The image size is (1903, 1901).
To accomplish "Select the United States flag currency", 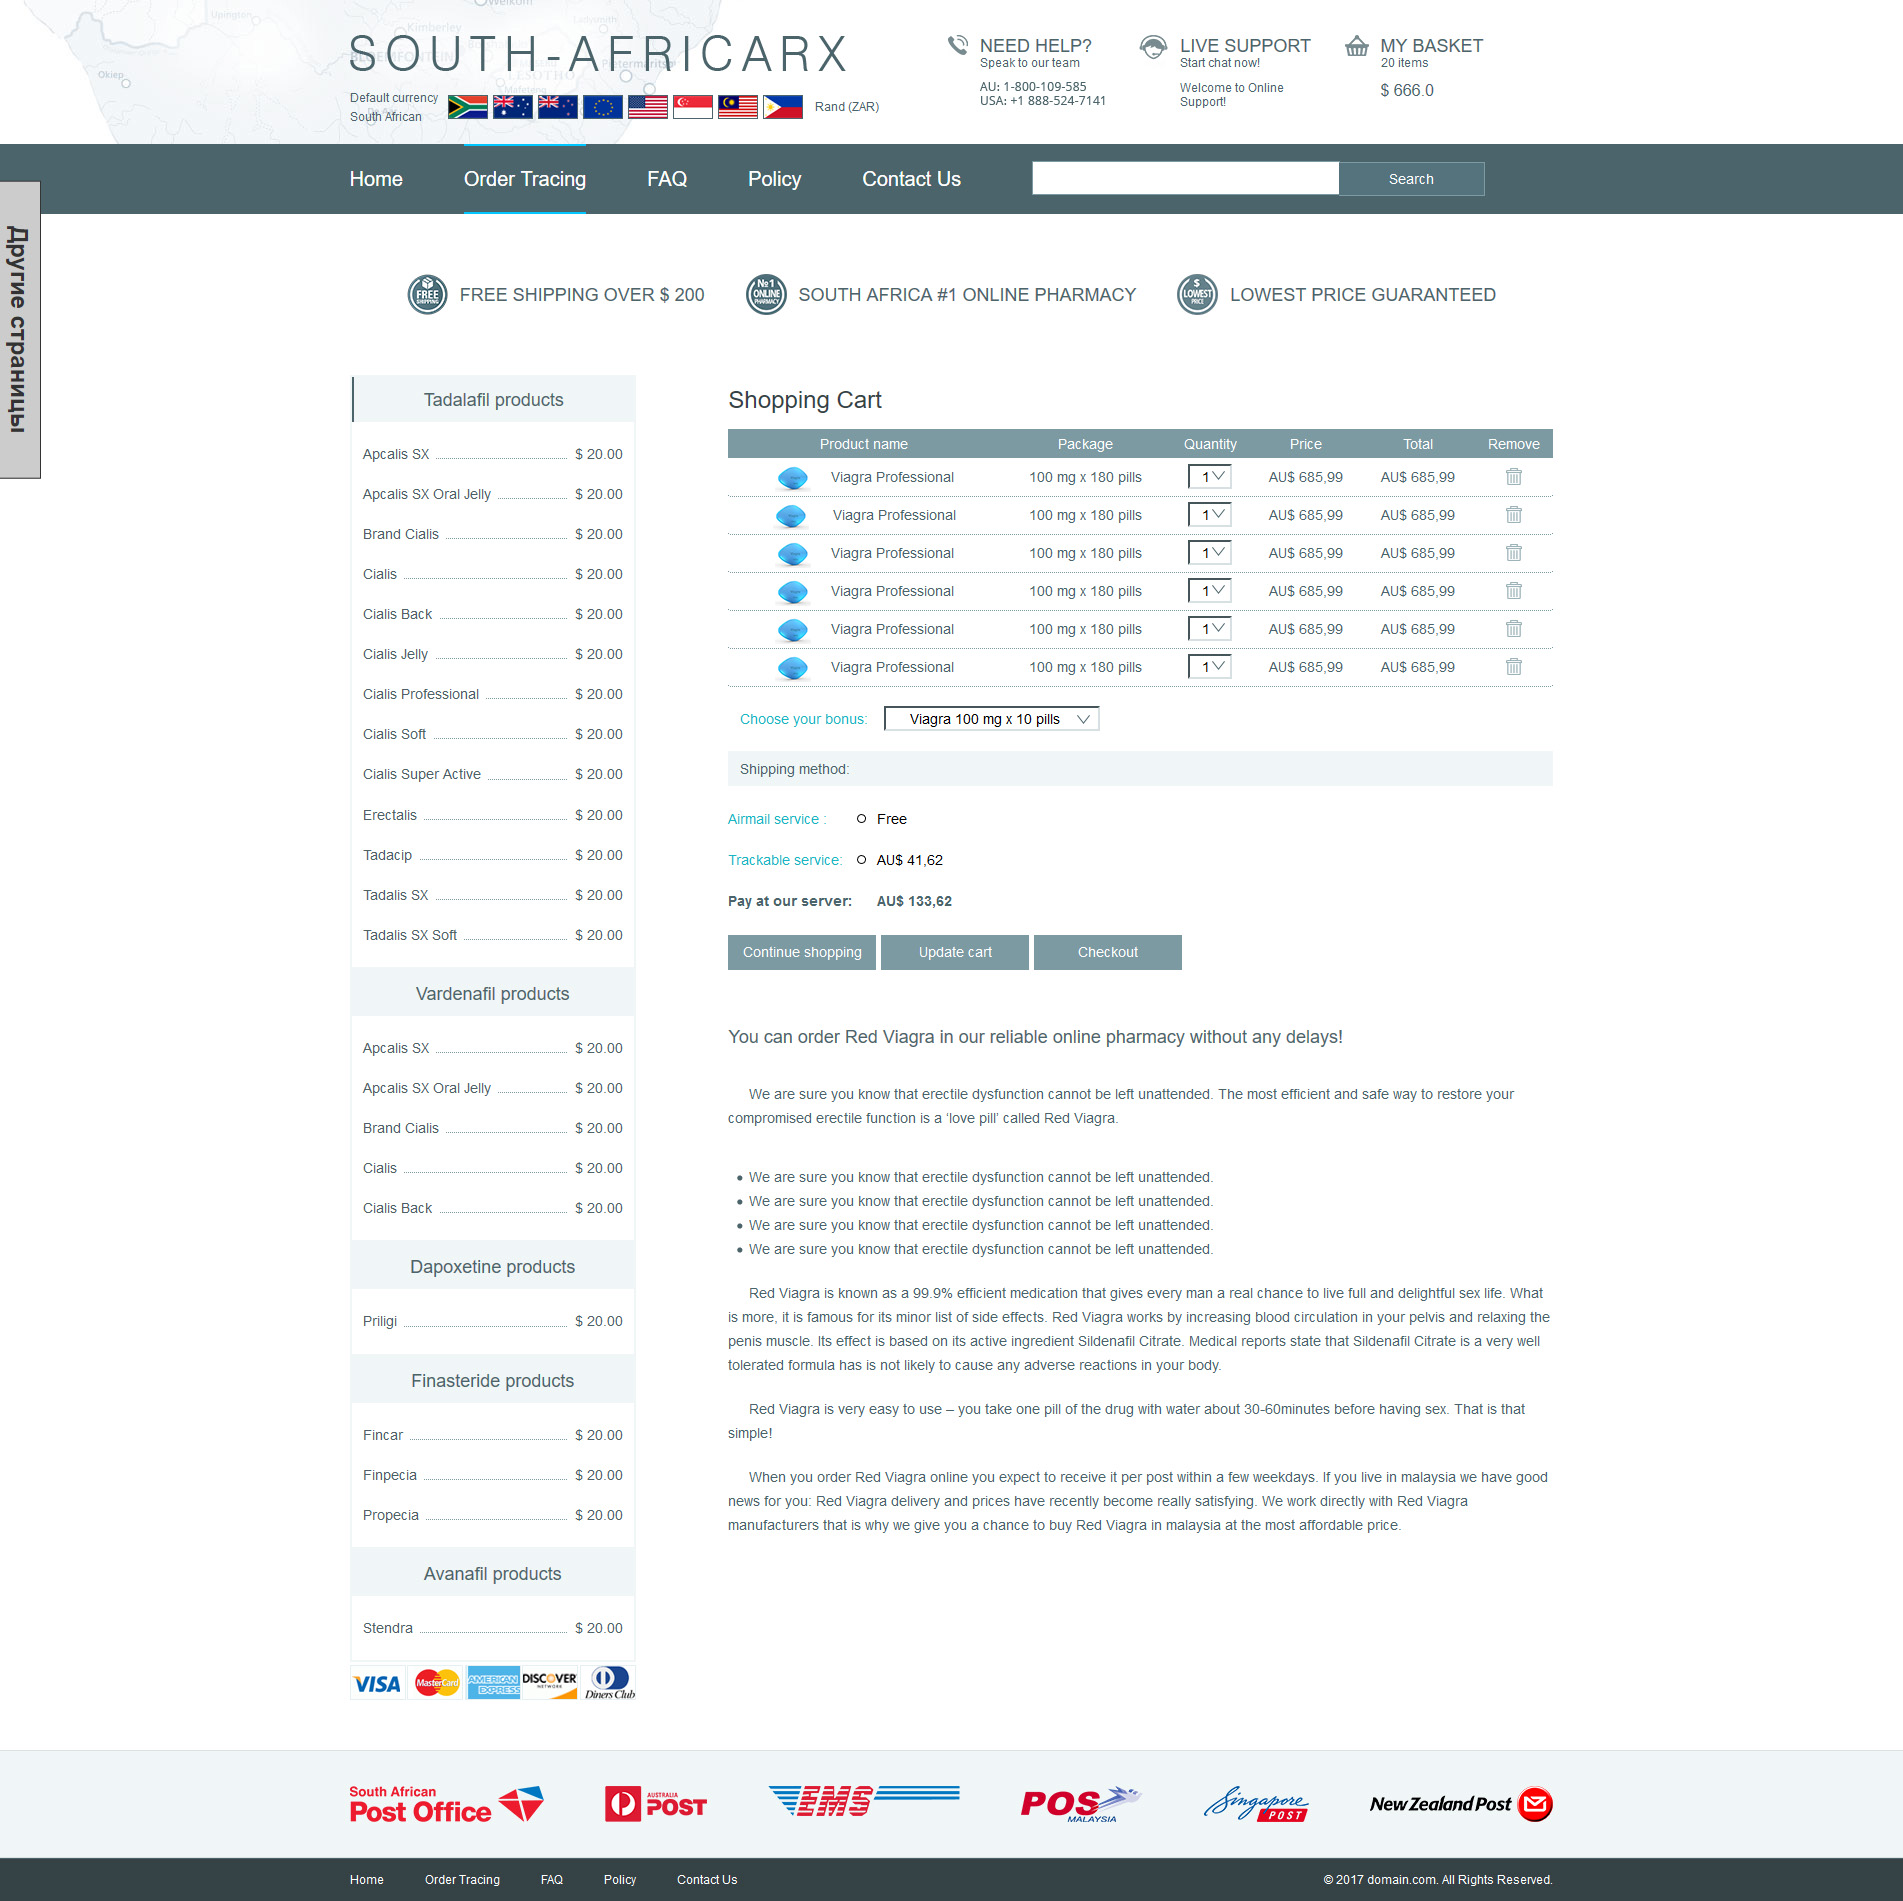I will click(647, 107).
